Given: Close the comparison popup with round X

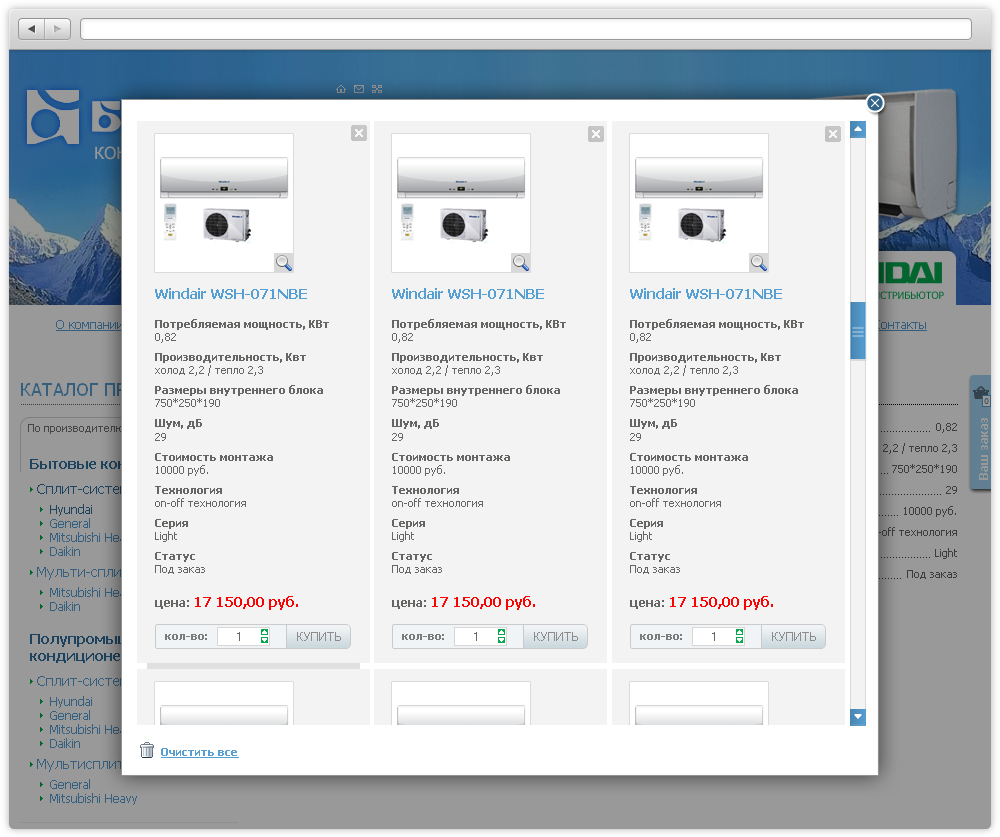Looking at the screenshot, I should pos(875,103).
